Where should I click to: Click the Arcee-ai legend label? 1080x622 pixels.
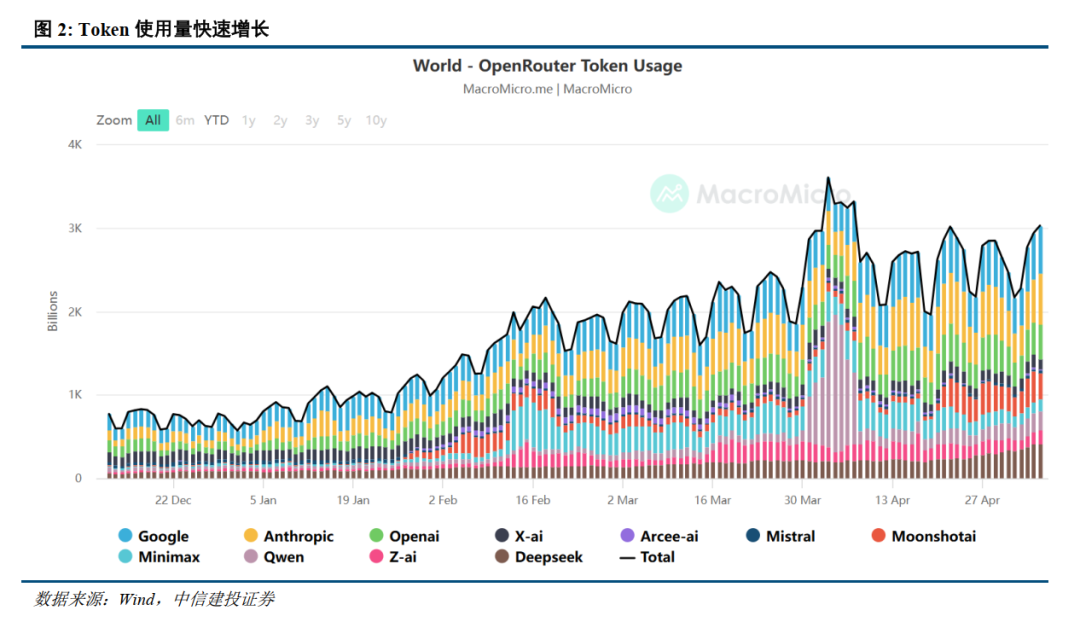tap(669, 536)
